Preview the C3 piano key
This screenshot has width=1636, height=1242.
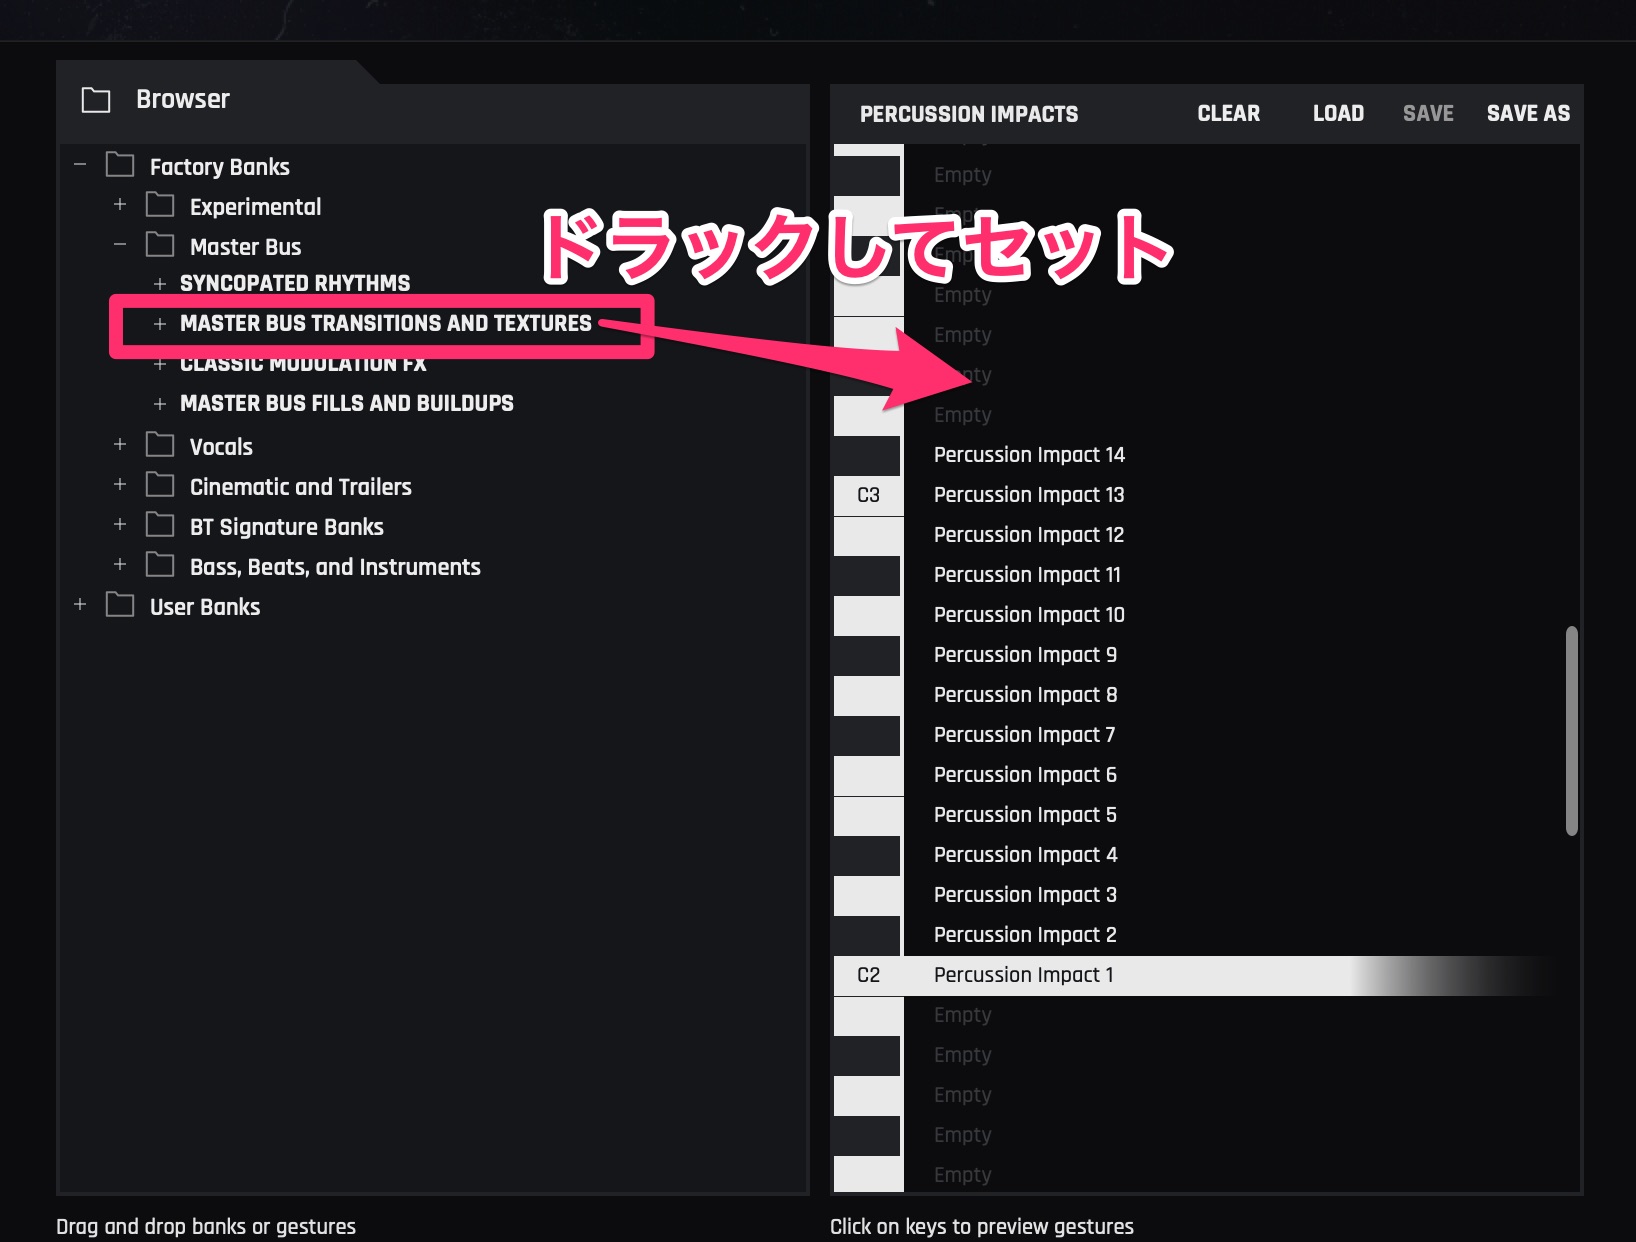(868, 496)
